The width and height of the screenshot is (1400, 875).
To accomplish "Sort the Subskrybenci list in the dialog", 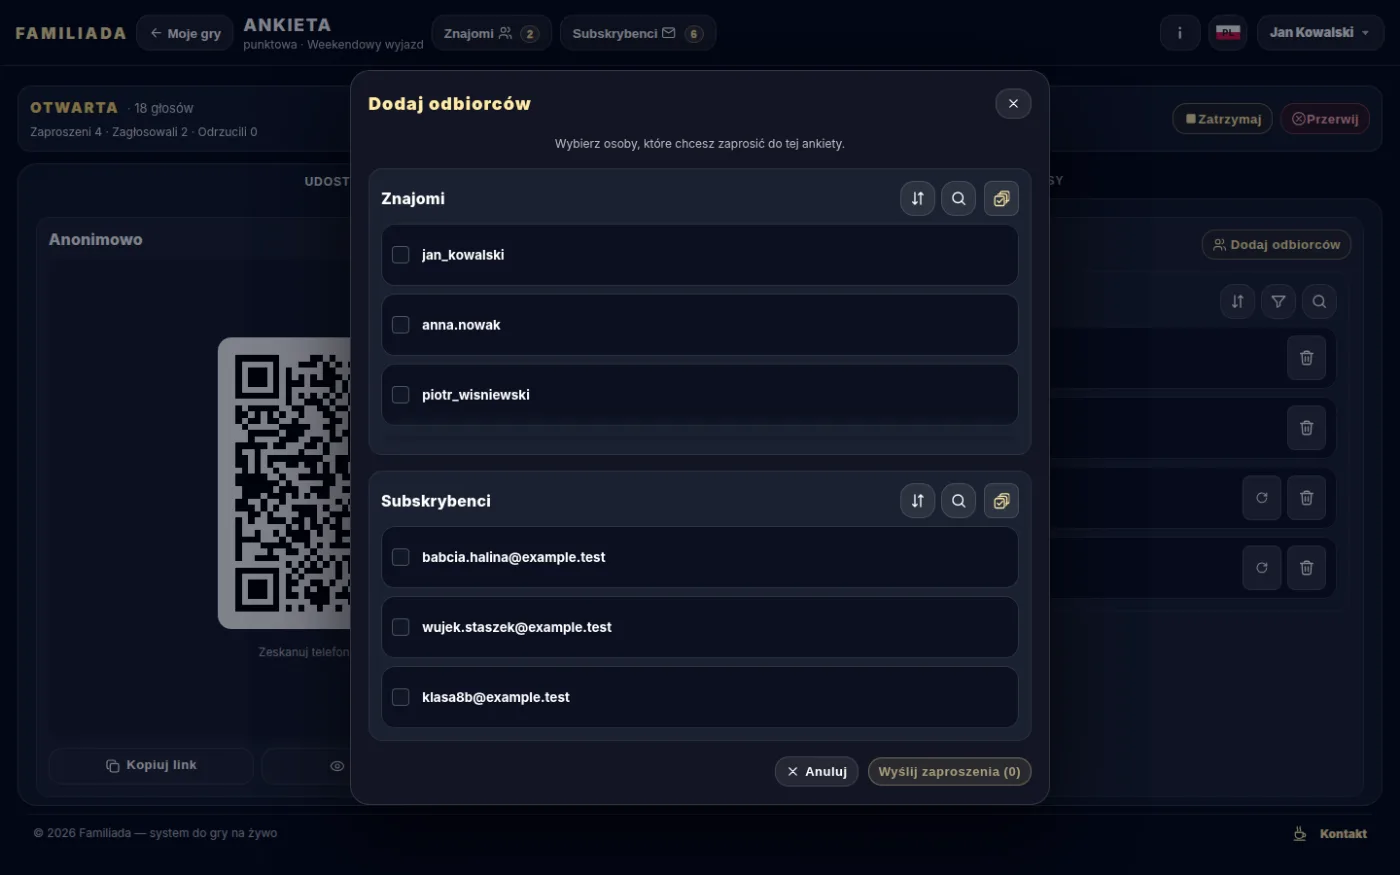I will (x=917, y=501).
